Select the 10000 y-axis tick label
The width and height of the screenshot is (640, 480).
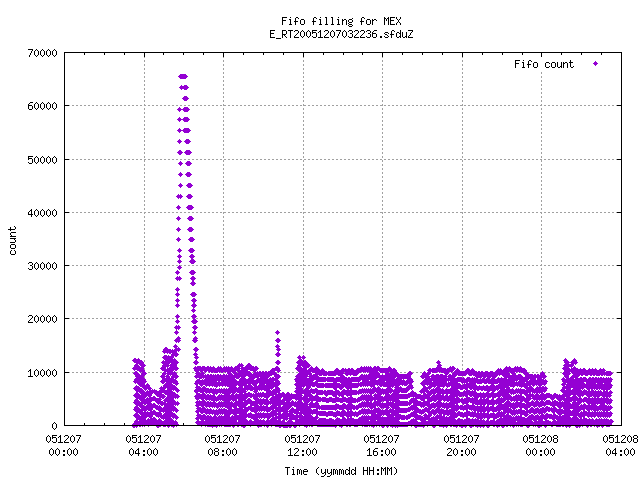42,373
